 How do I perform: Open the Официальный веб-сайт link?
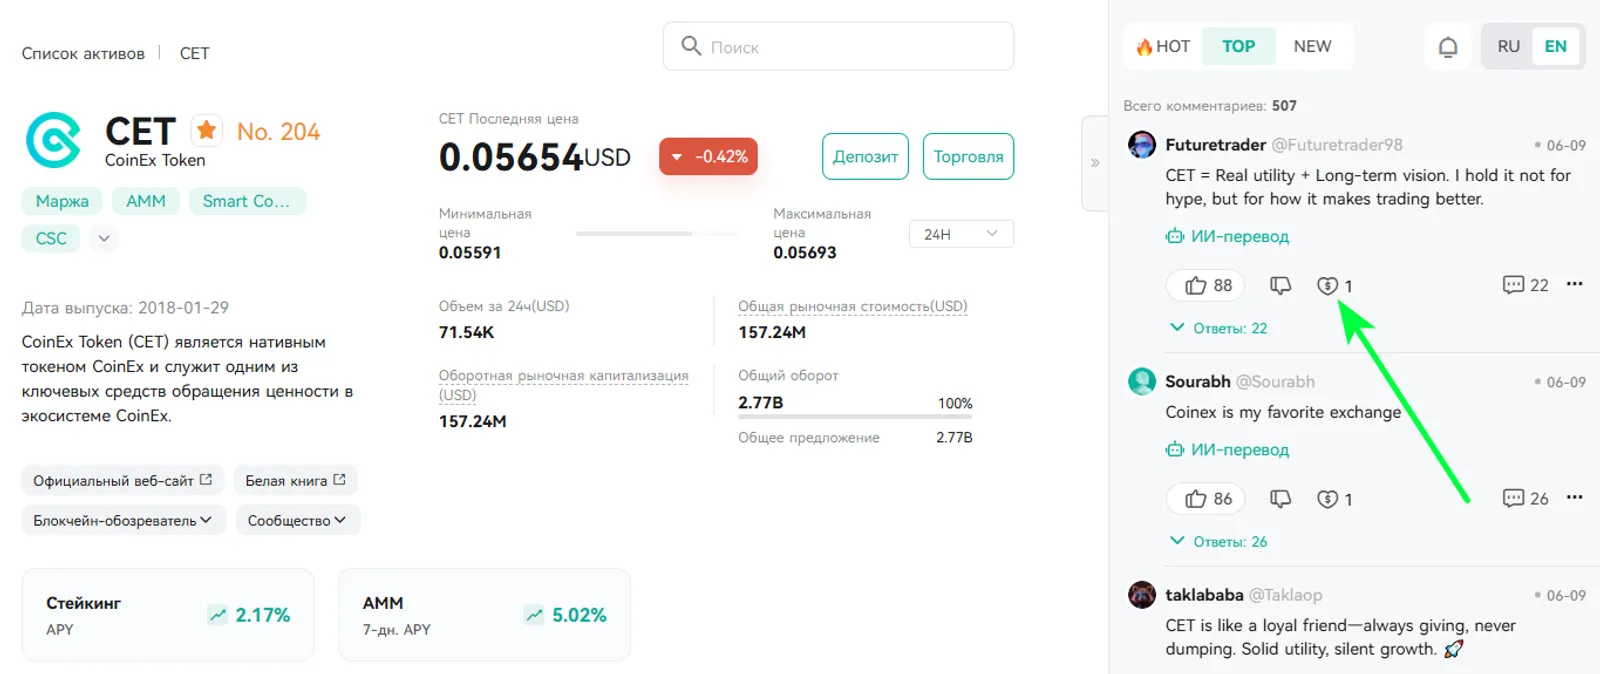[x=123, y=480]
